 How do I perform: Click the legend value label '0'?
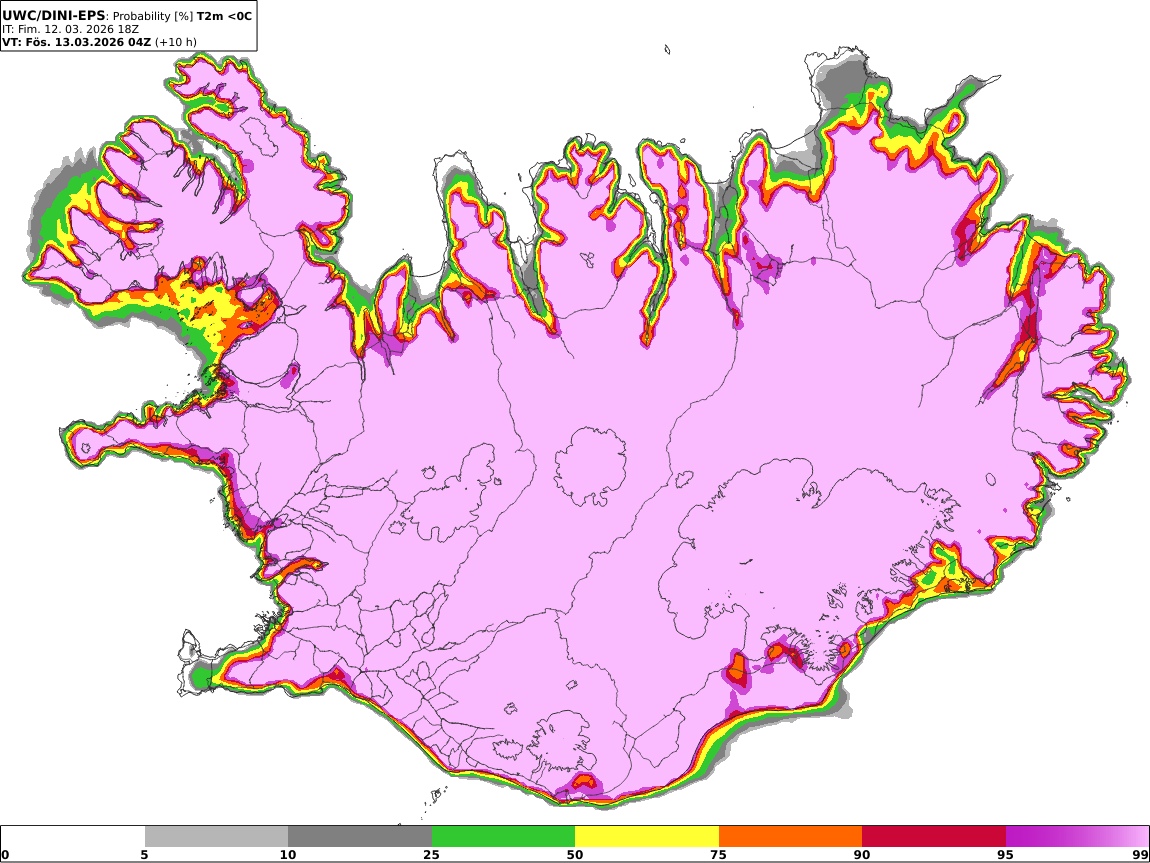pos(6,855)
